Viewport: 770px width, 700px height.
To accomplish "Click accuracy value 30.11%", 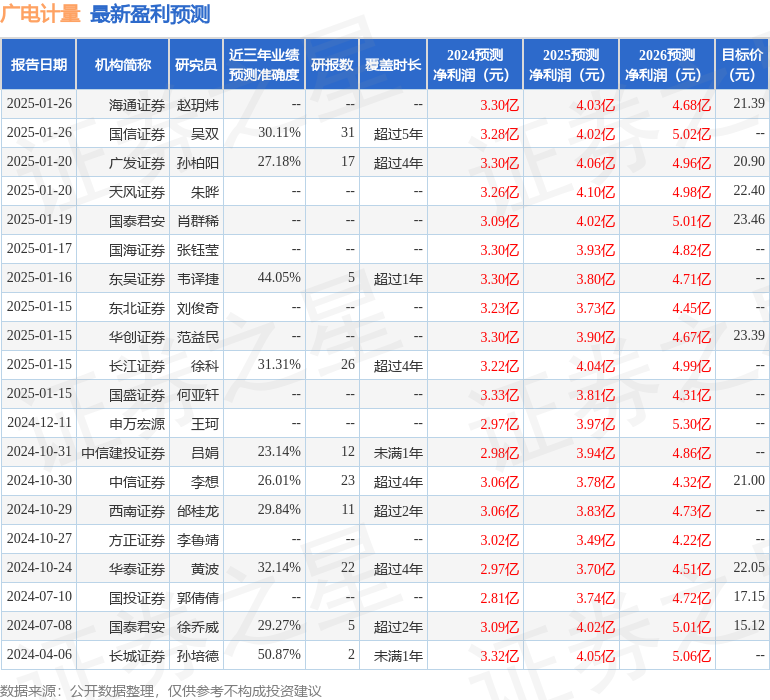I will [279, 133].
